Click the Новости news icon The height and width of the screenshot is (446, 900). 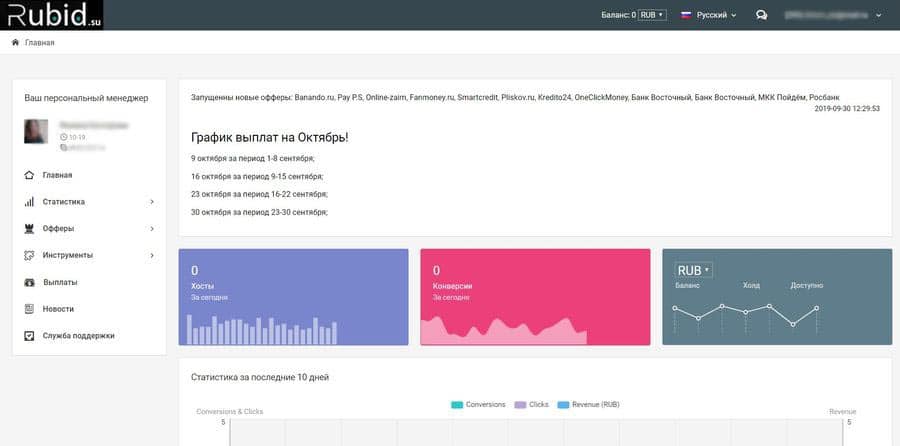click(x=29, y=310)
